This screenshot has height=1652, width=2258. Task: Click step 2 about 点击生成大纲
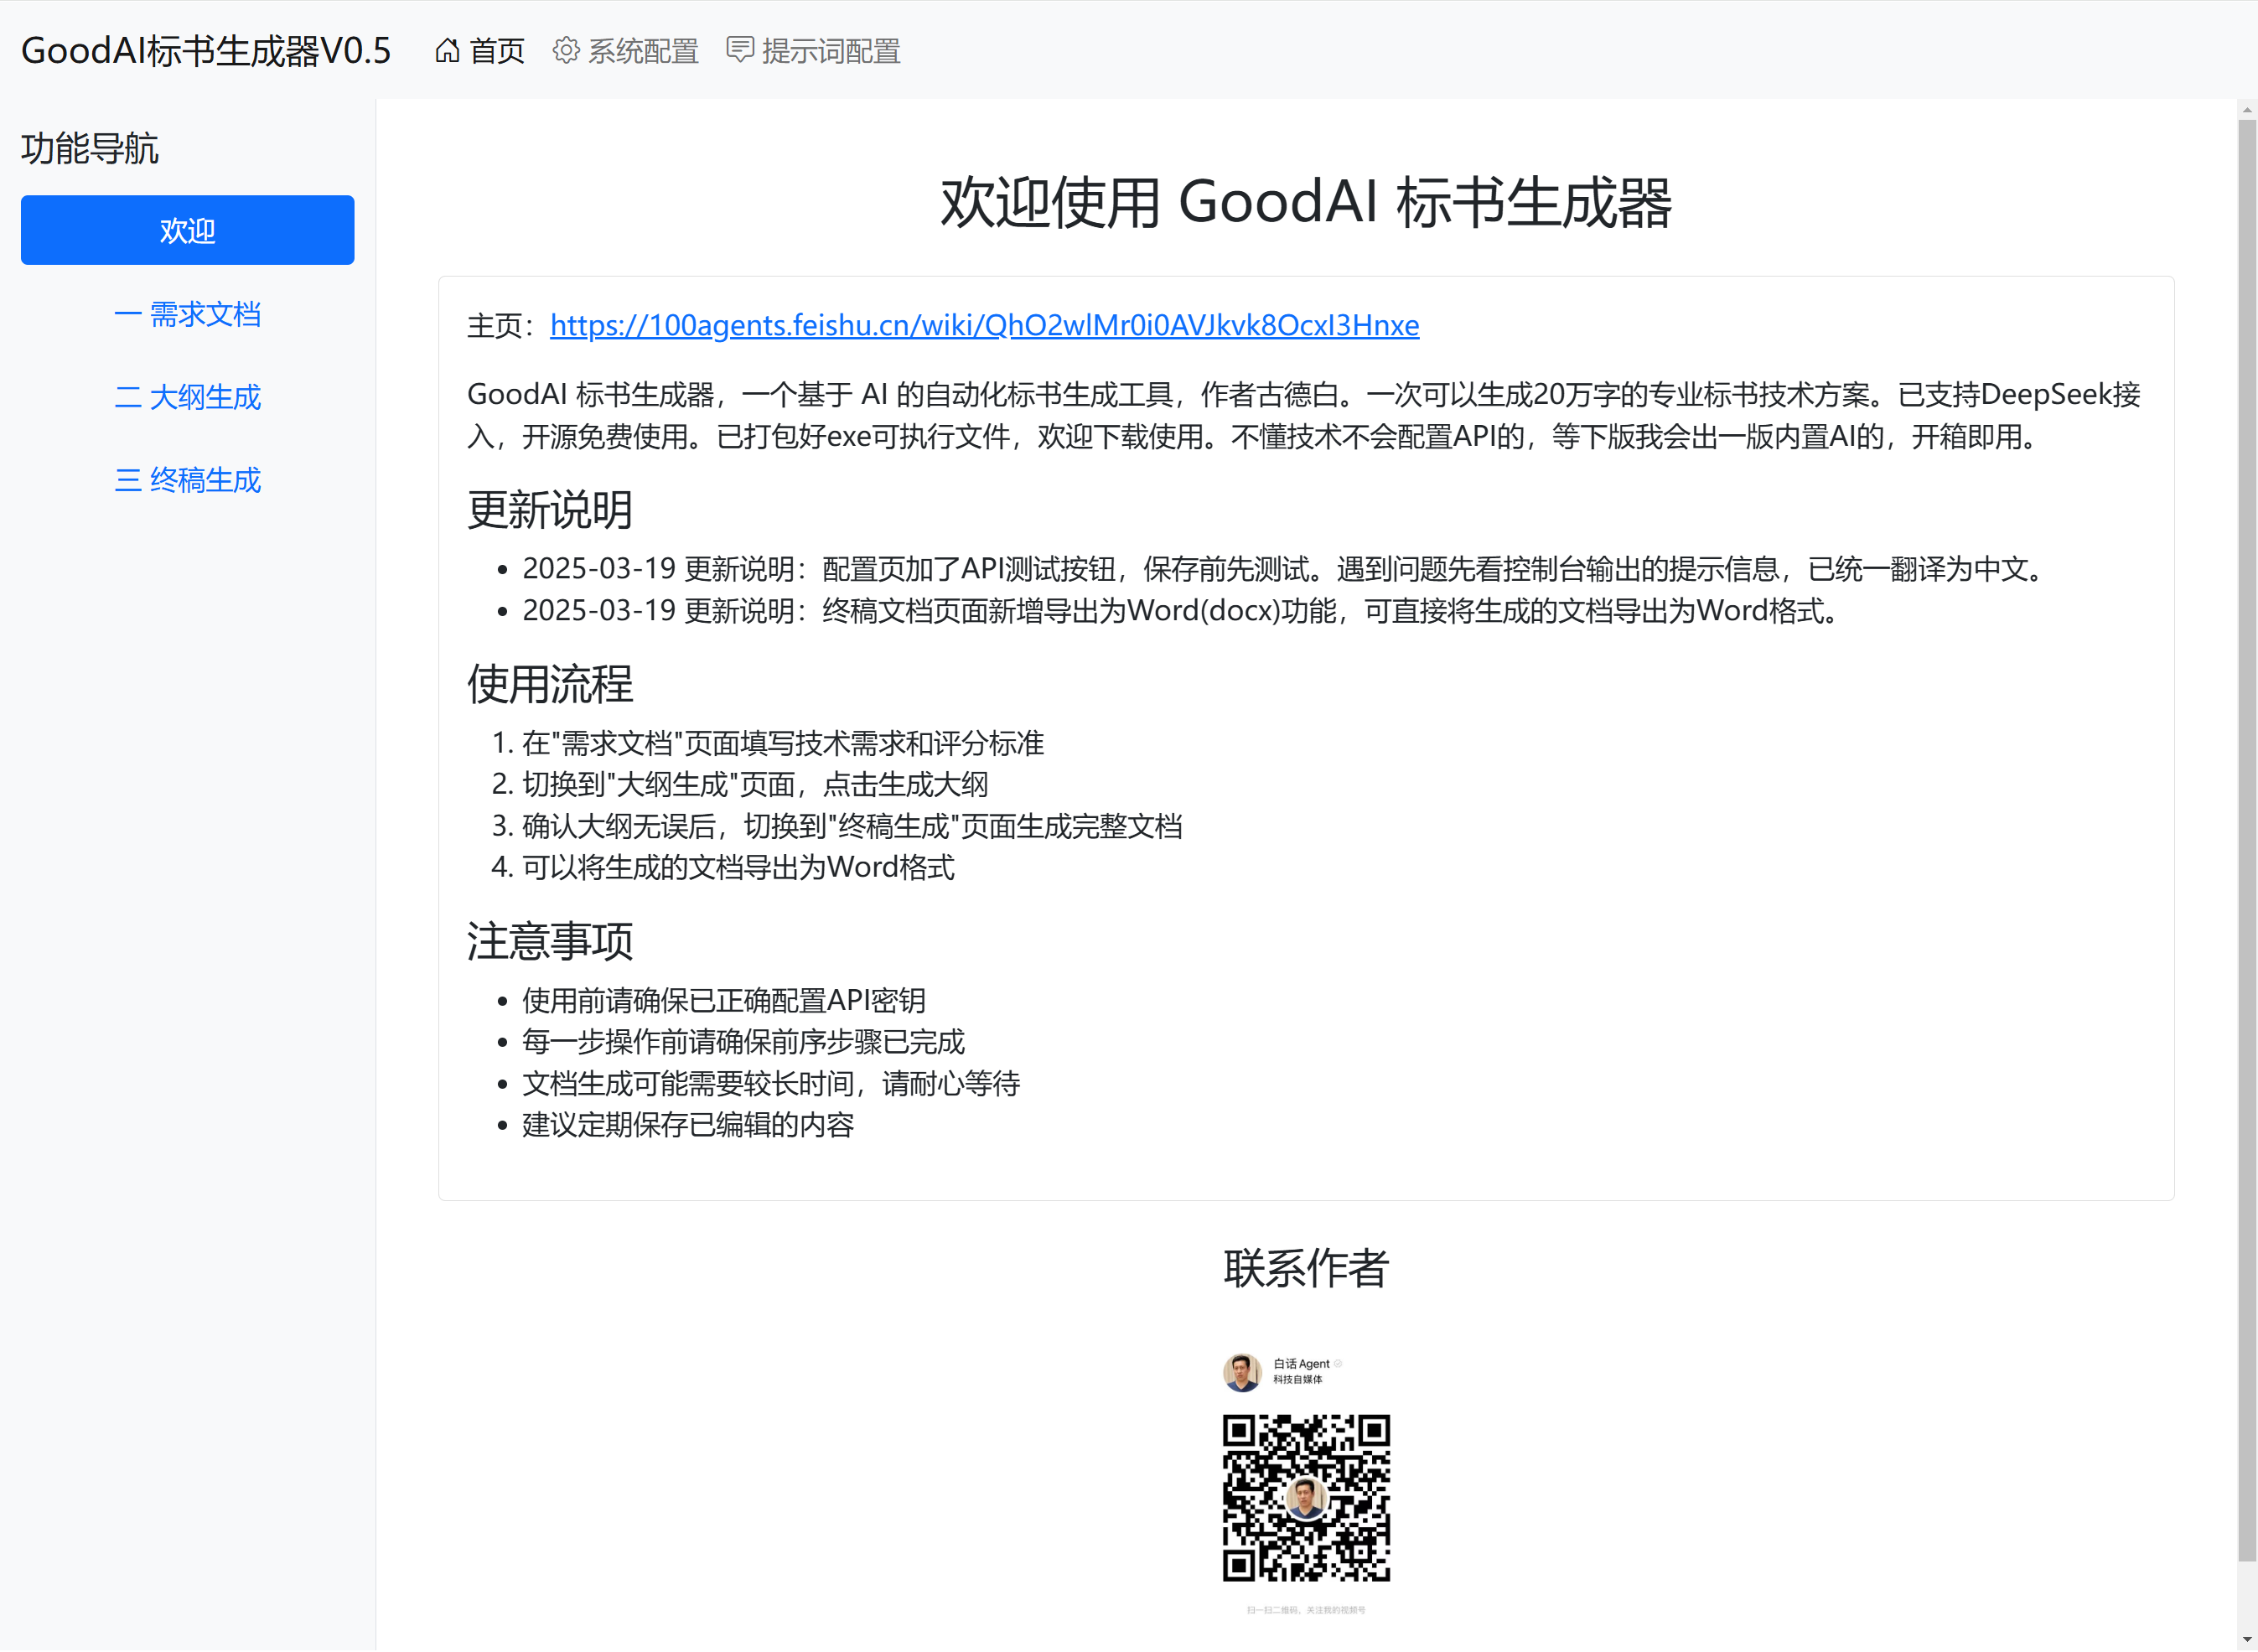point(755,784)
